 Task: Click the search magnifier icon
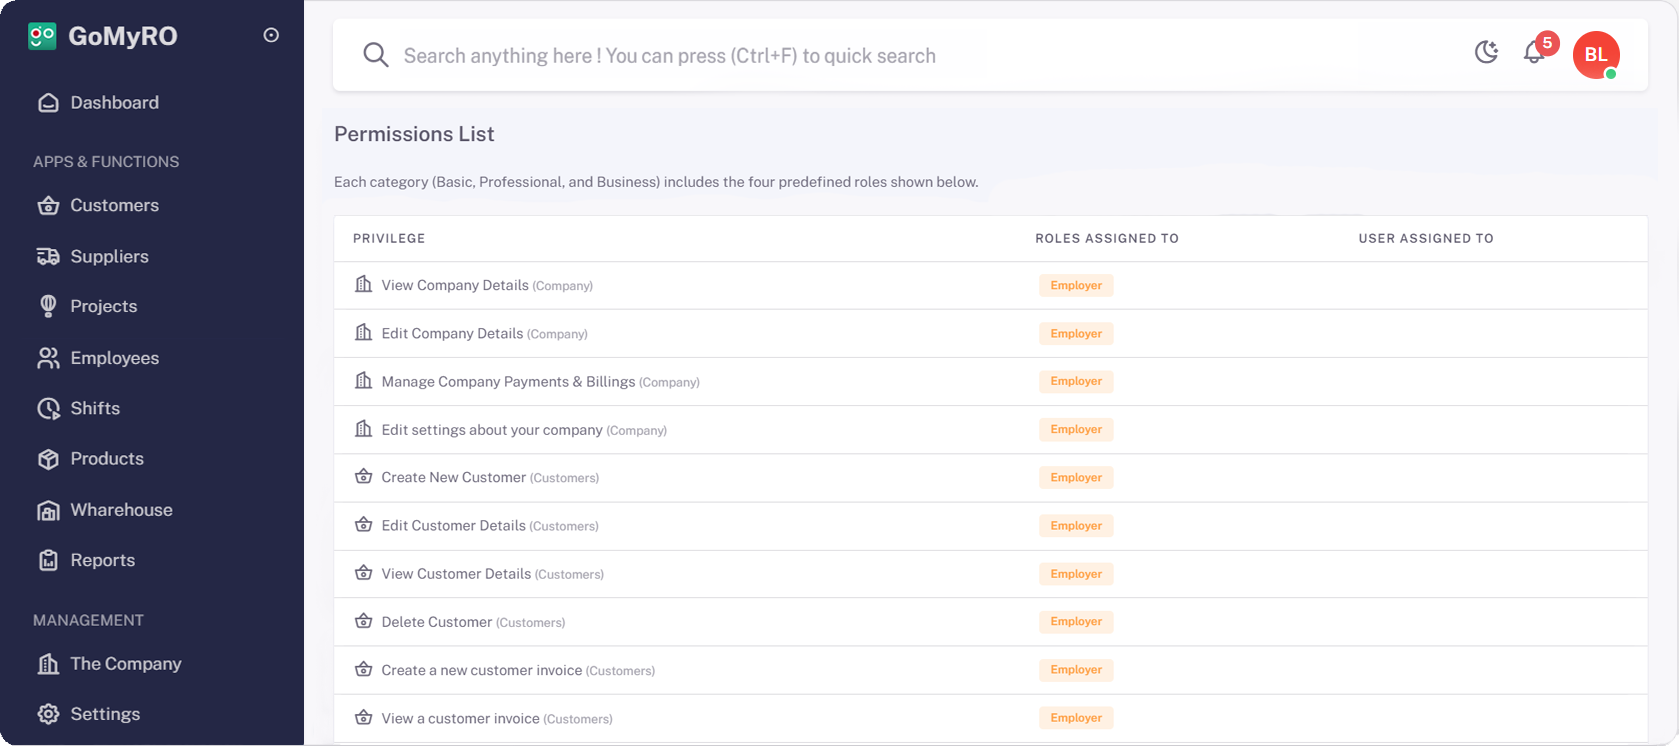pyautogui.click(x=375, y=55)
